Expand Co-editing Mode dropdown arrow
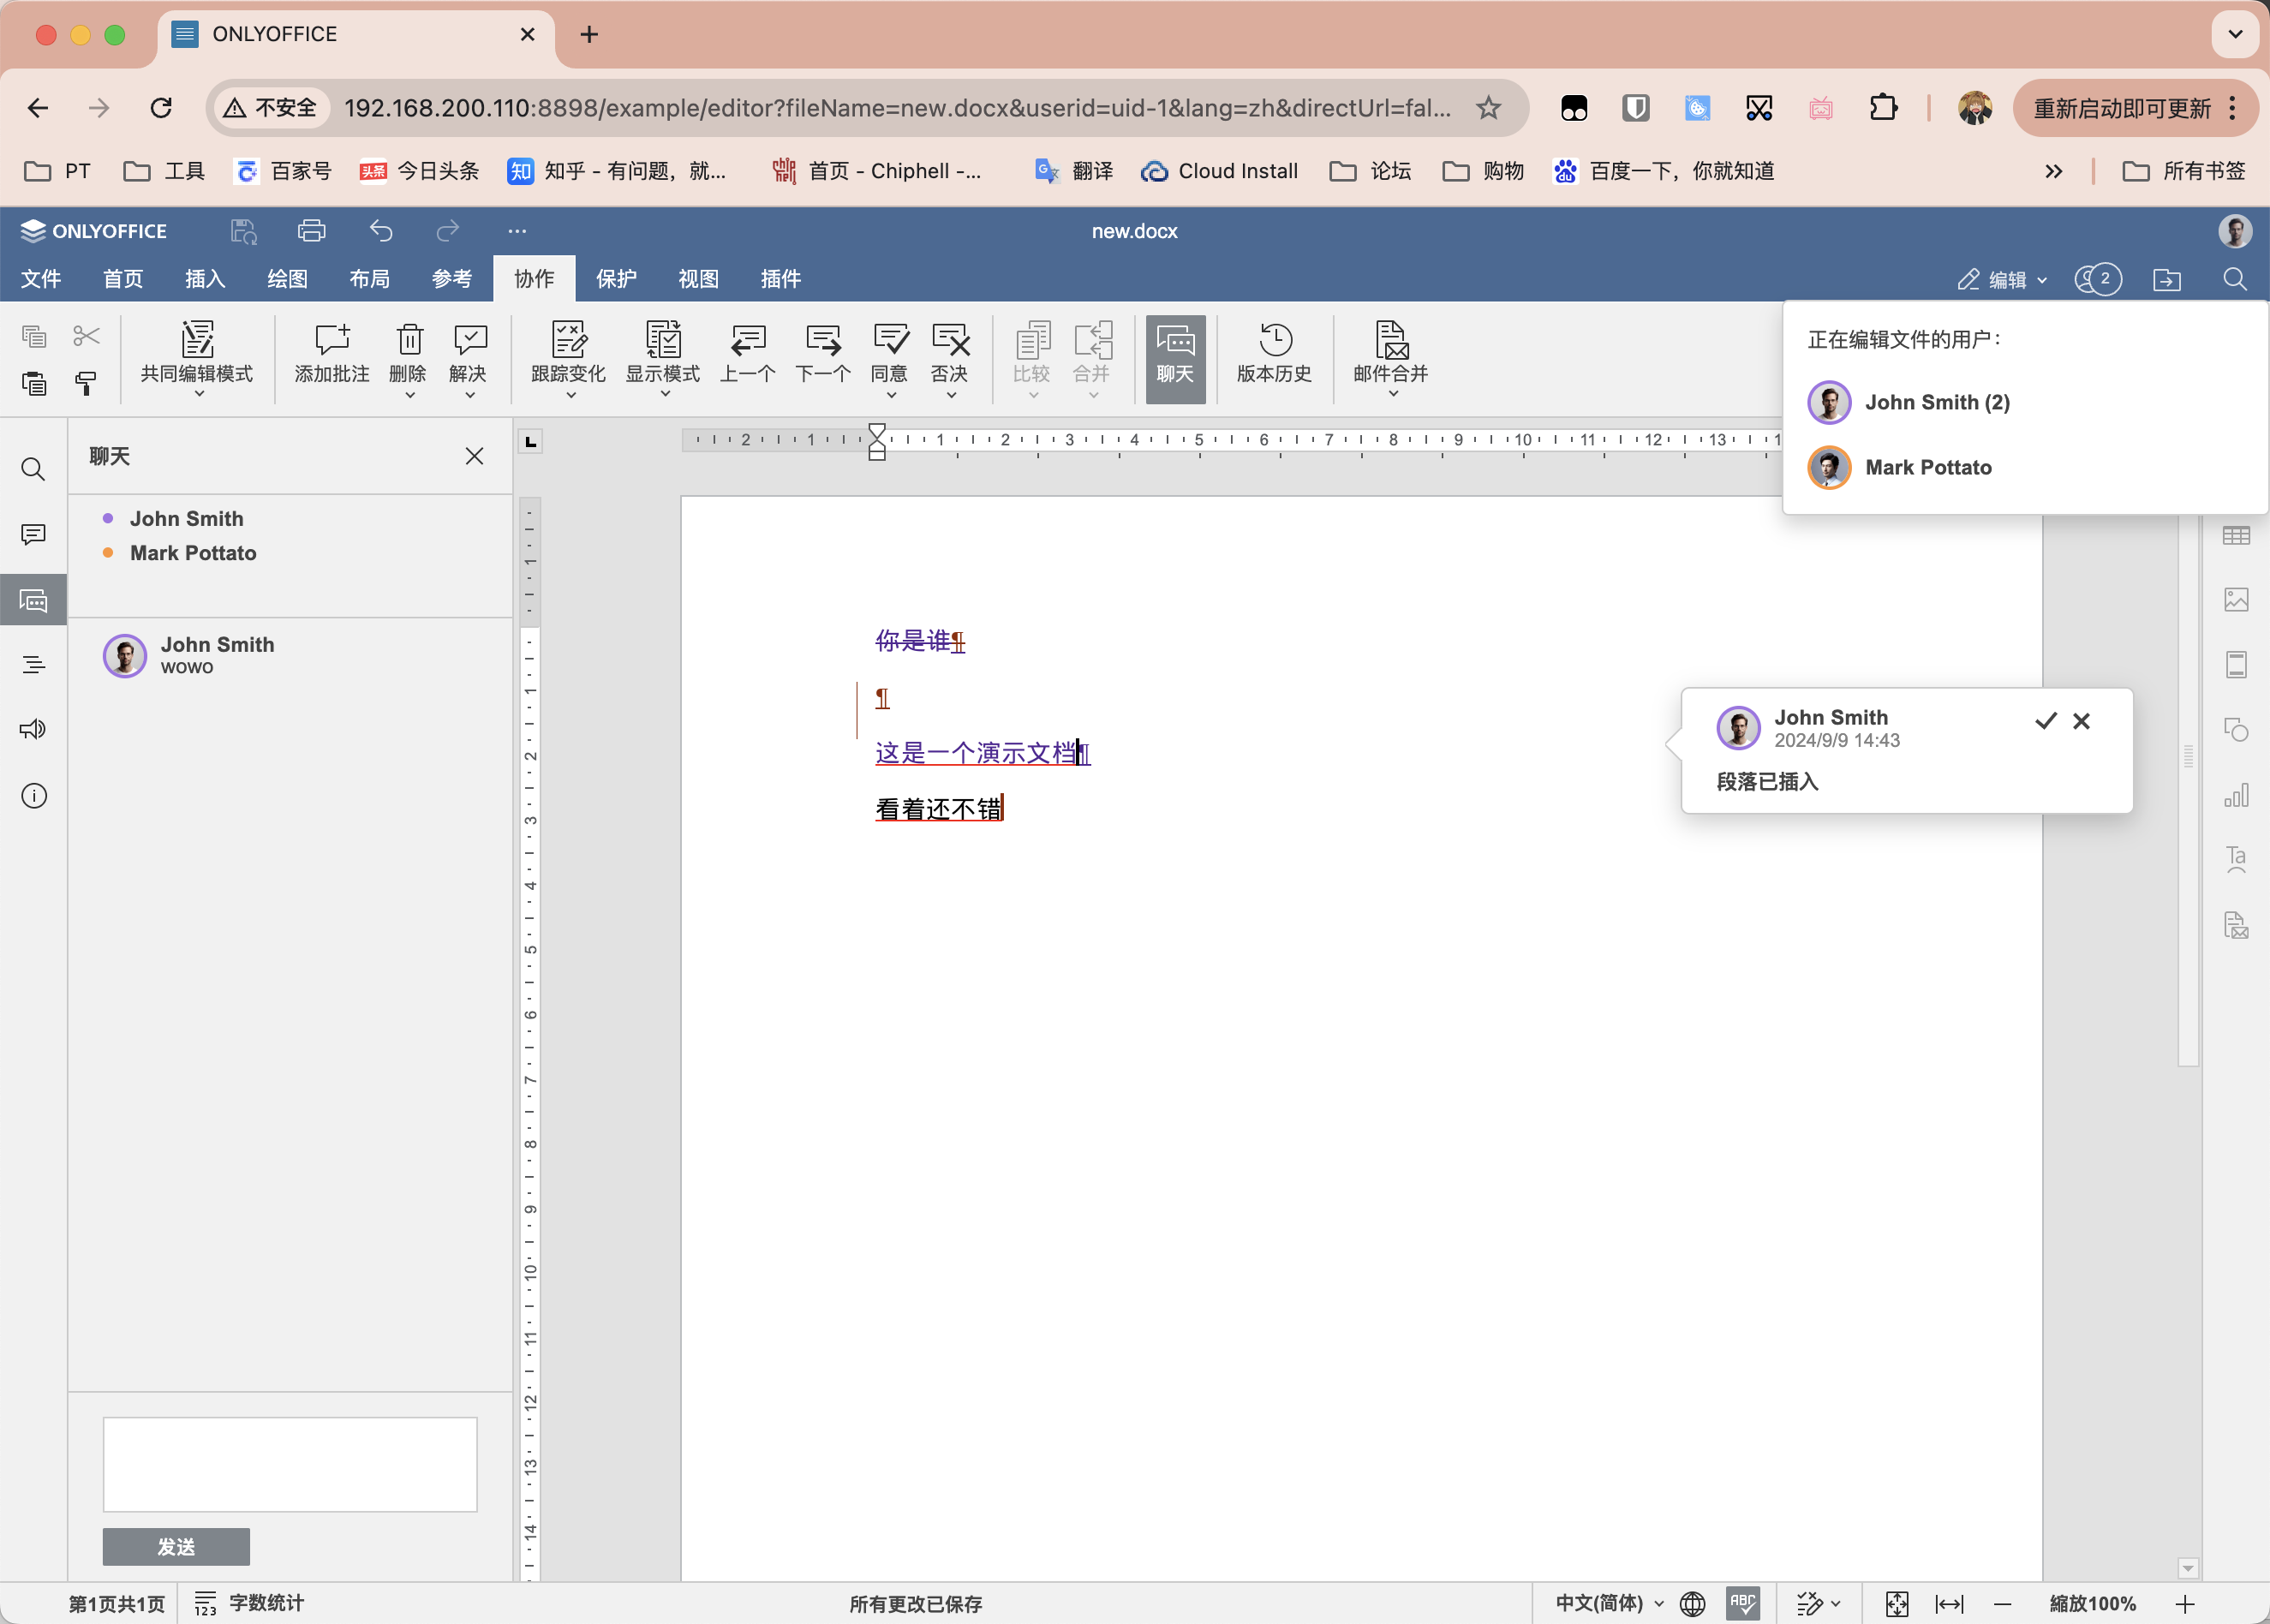Screen dimensions: 2270x1624 point(199,395)
